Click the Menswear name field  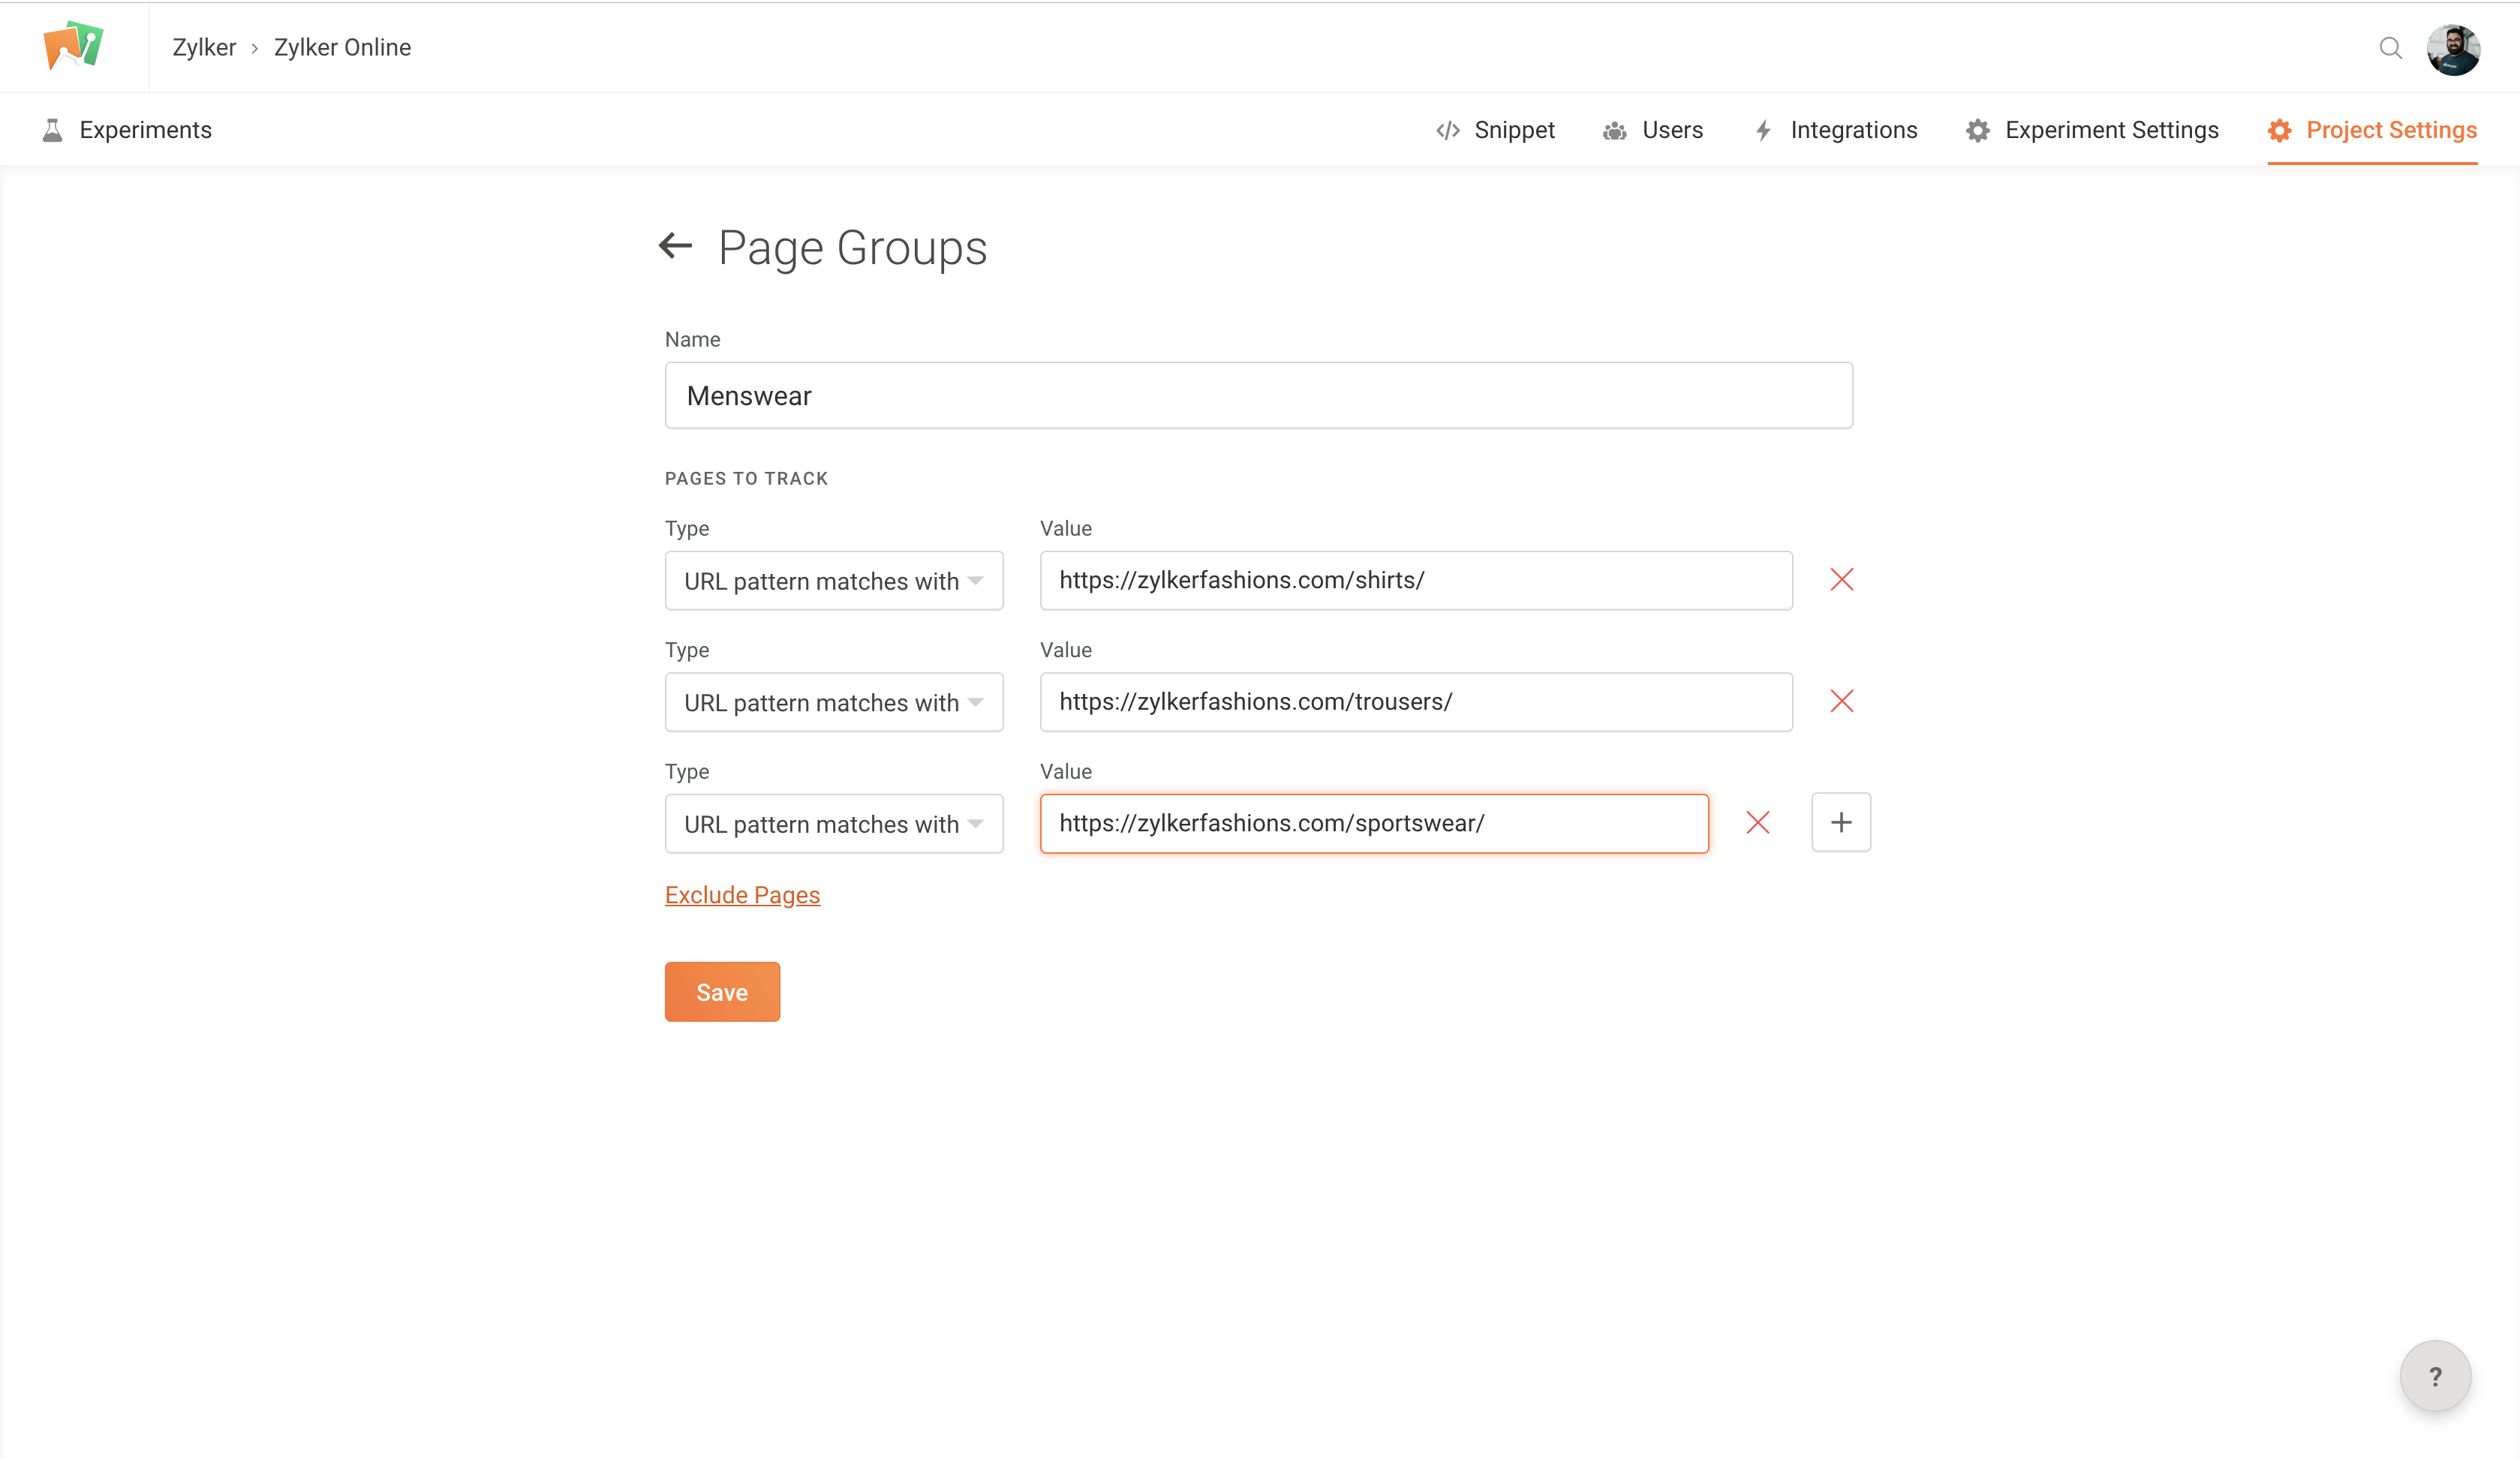coord(1258,396)
